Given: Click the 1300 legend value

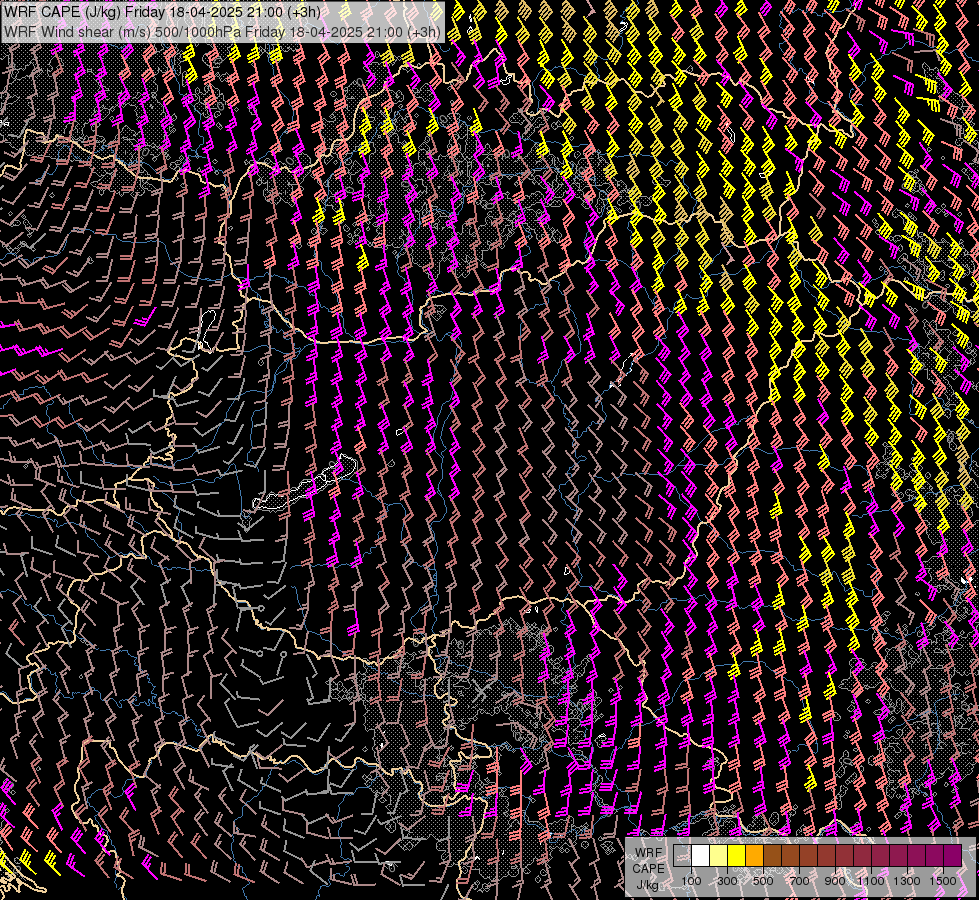Looking at the screenshot, I should [x=907, y=881].
